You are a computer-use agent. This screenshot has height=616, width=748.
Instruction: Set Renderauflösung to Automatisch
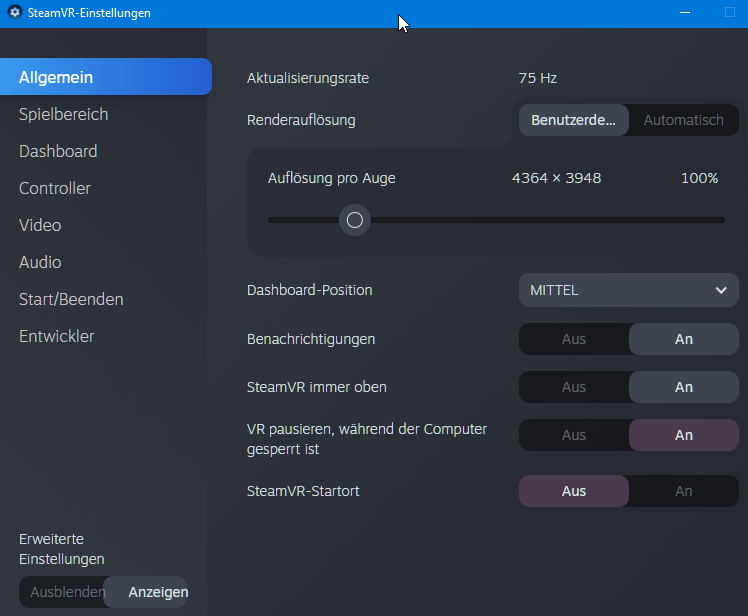pyautogui.click(x=684, y=120)
